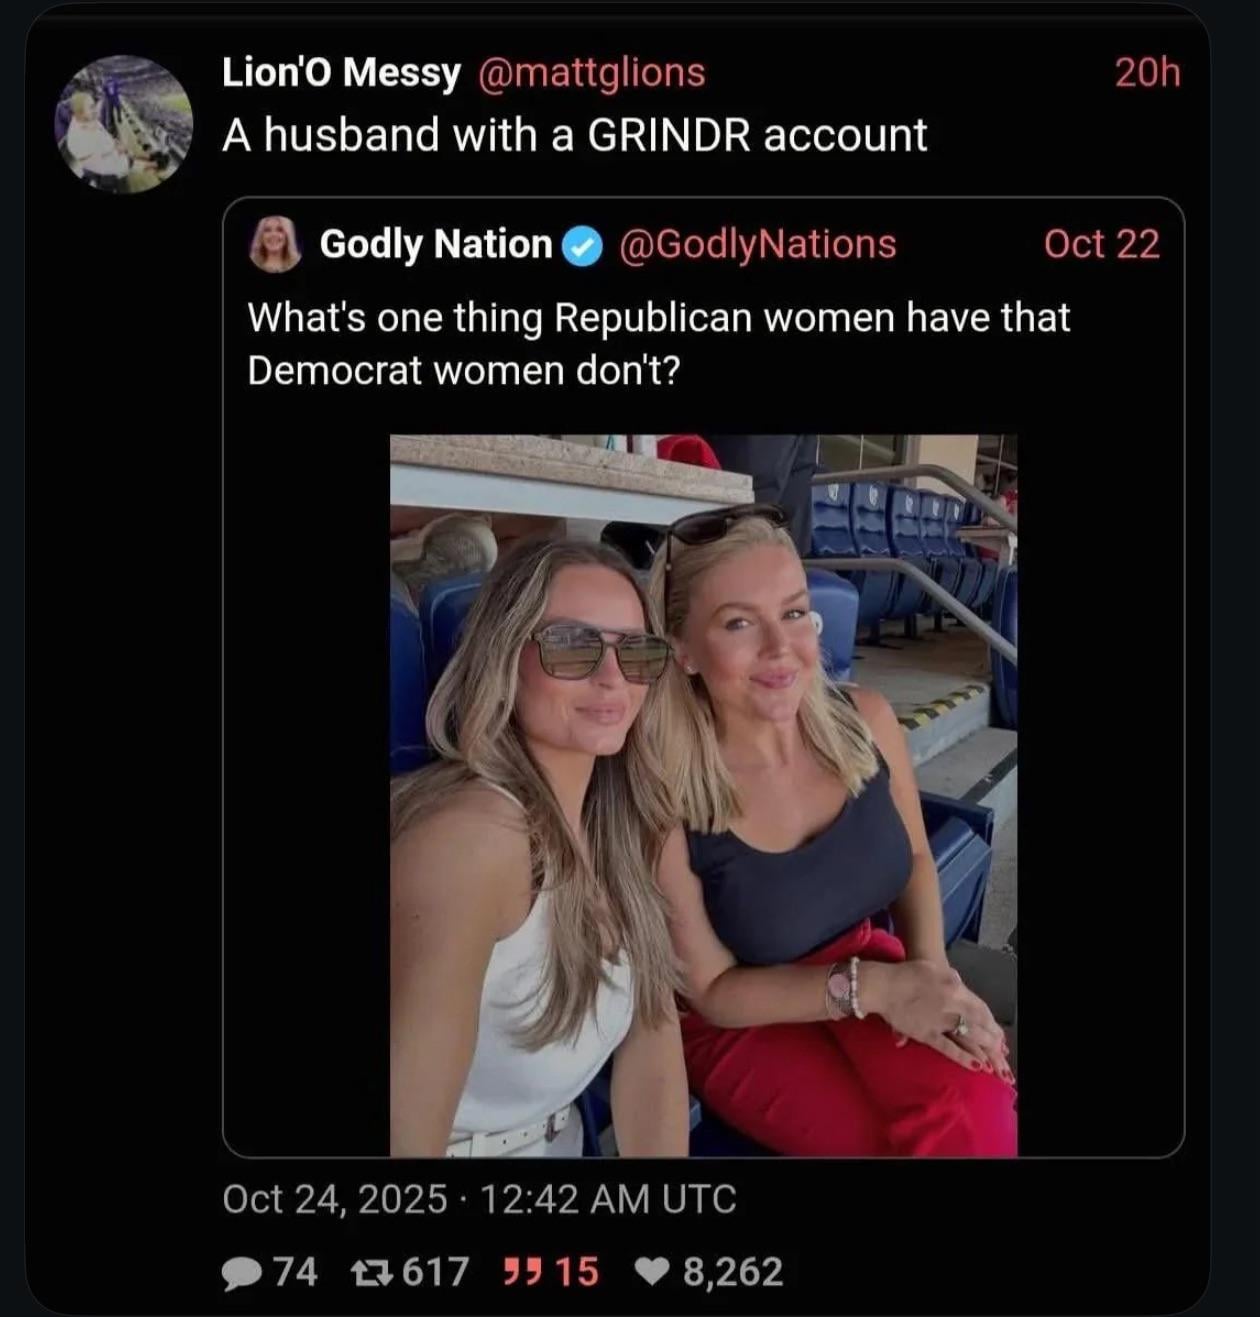1260x1317 pixels.
Task: Click the blue verified badge
Action: [583, 245]
